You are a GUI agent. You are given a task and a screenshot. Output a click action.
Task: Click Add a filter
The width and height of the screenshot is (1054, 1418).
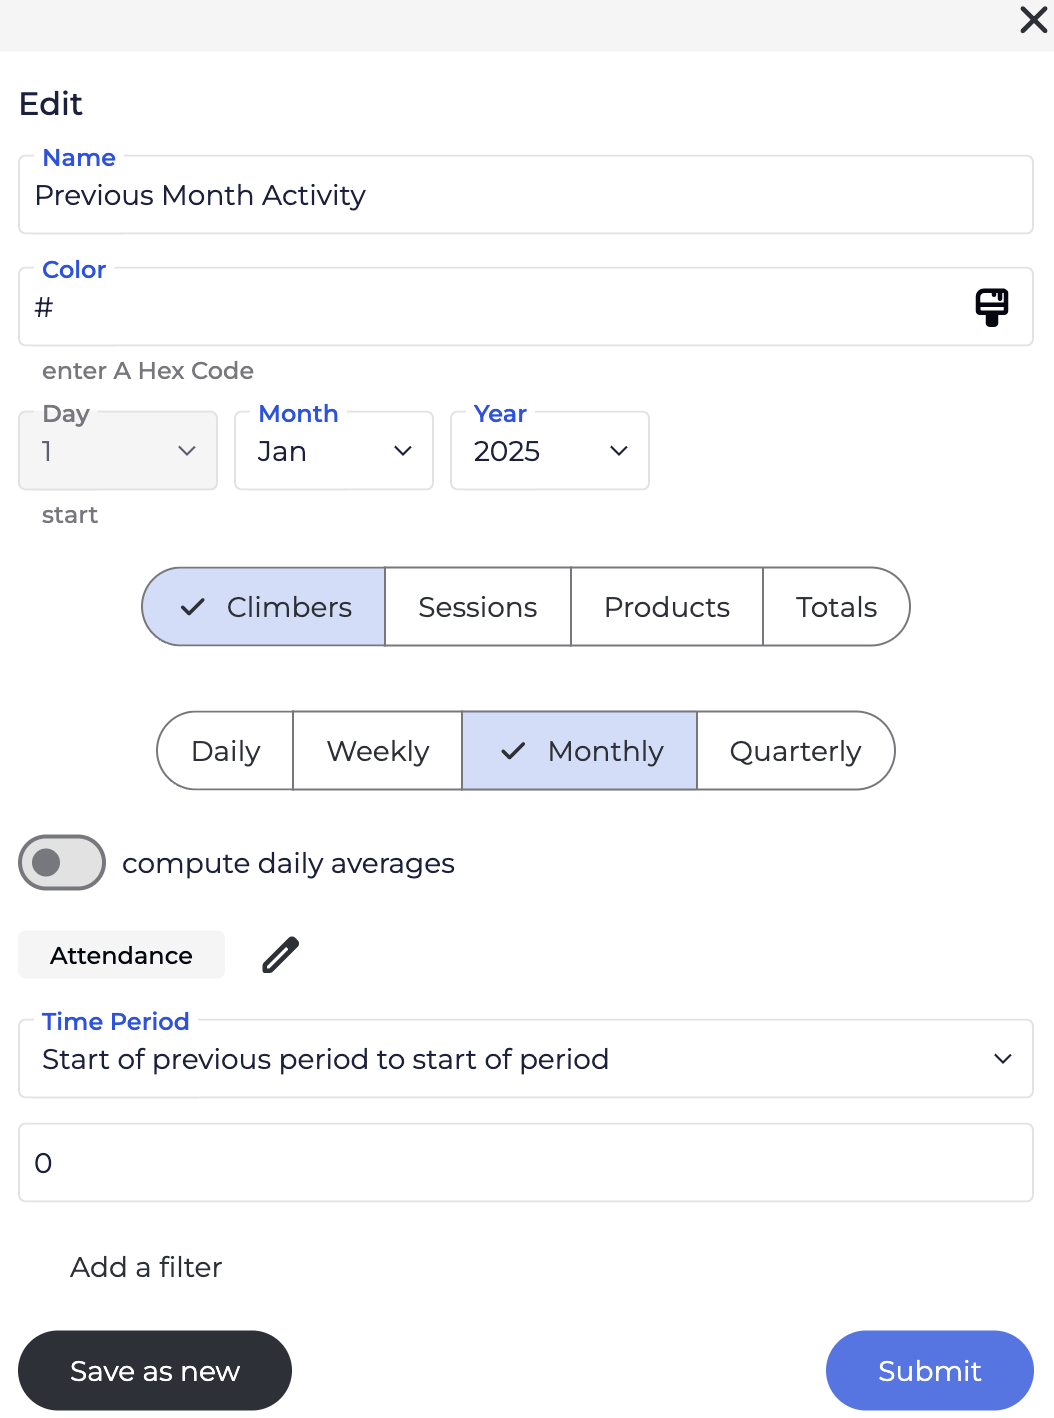click(x=146, y=1267)
